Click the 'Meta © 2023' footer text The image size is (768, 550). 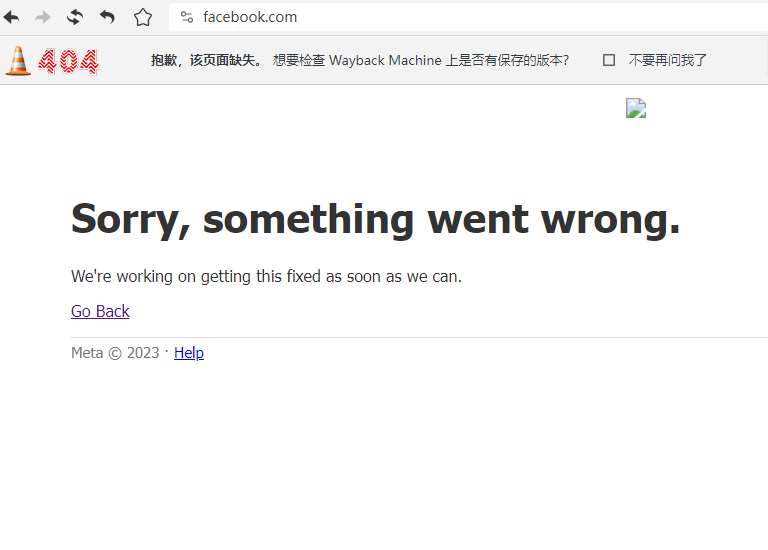(115, 353)
